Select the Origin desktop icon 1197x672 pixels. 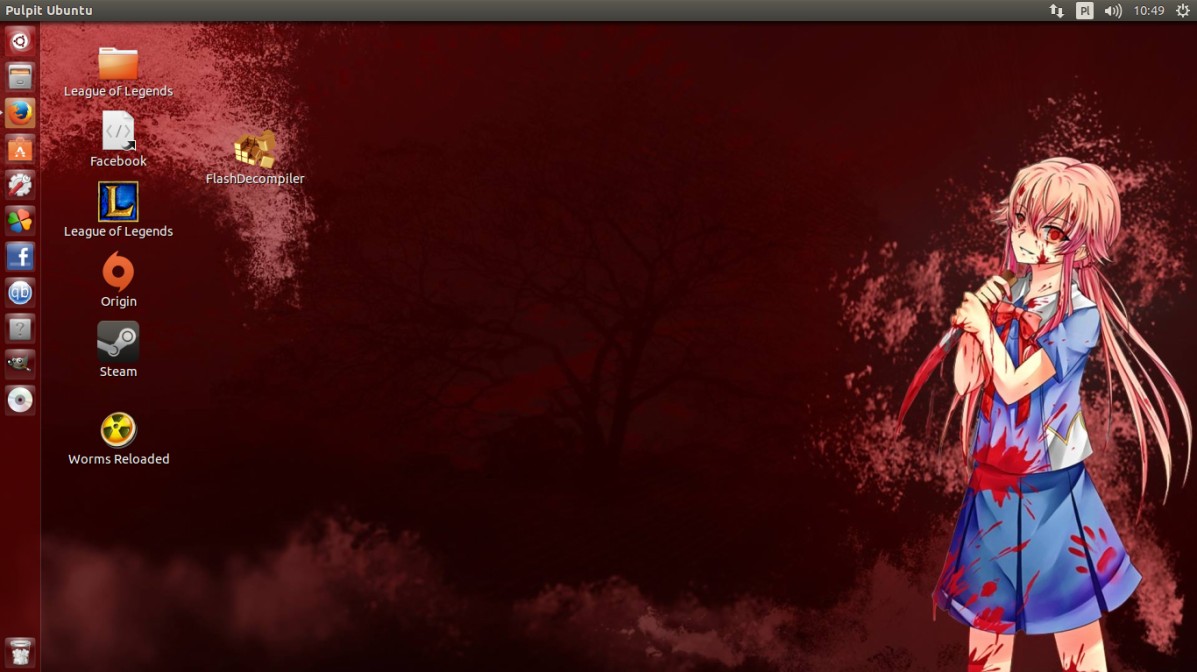click(118, 271)
